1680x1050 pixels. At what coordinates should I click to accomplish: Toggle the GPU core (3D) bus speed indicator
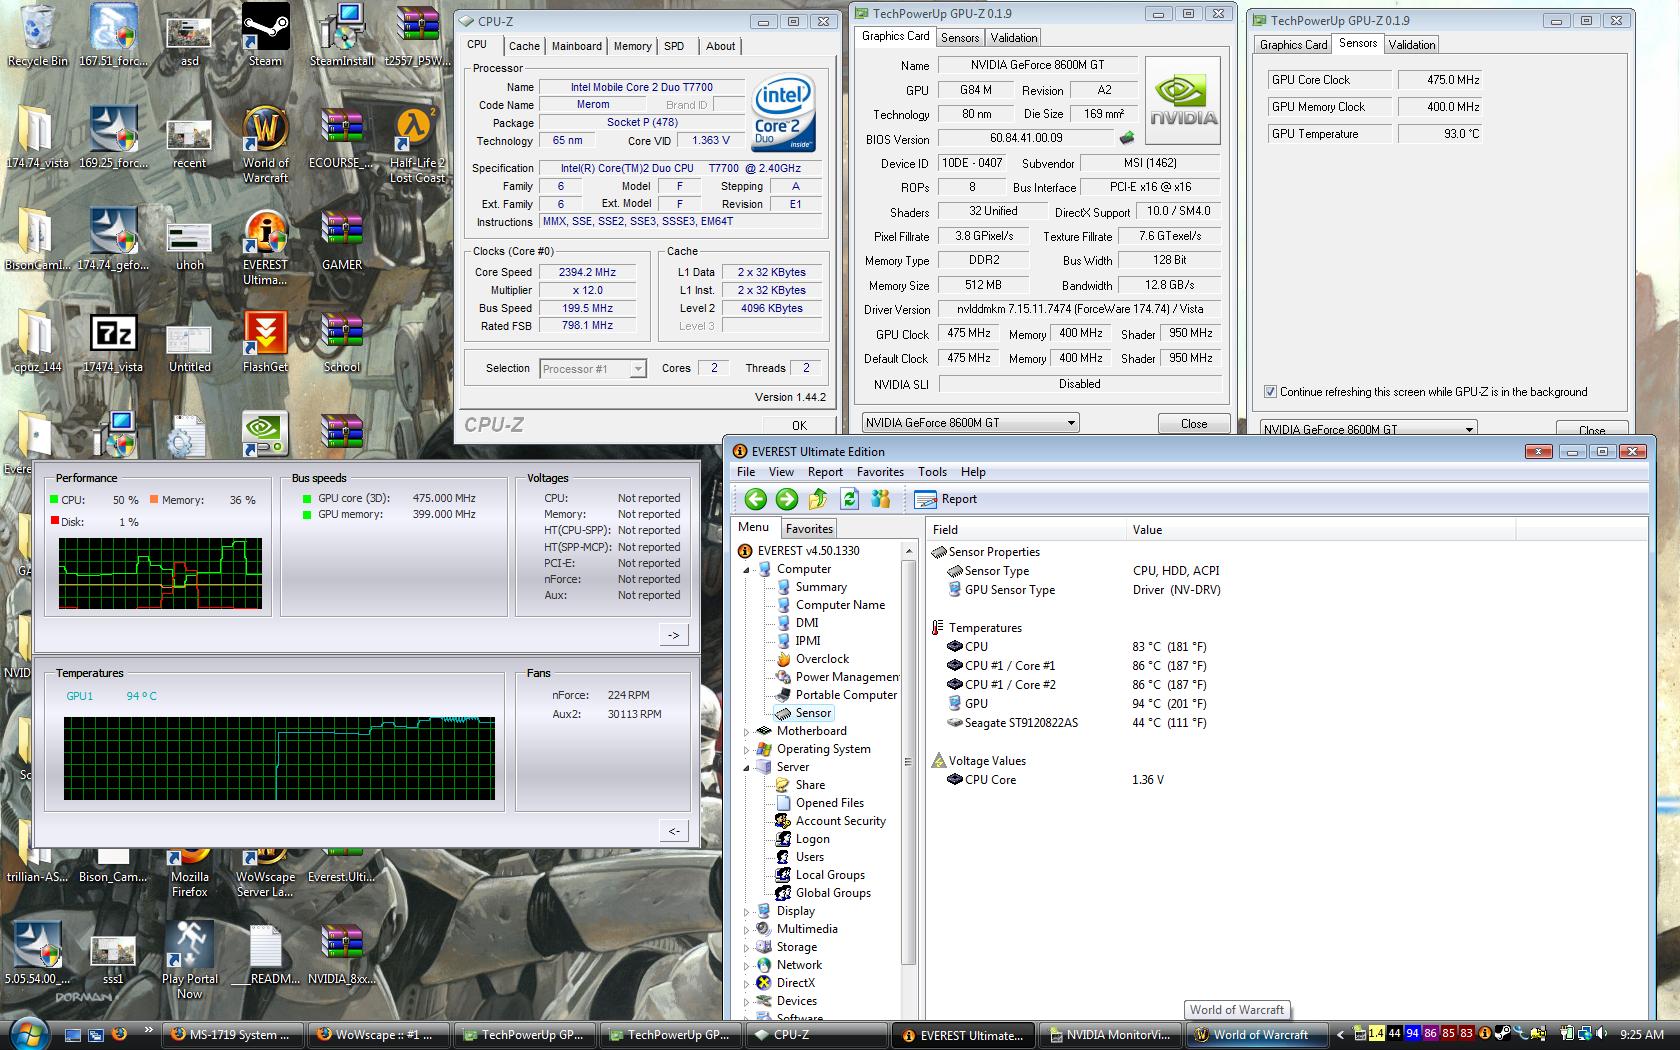point(307,498)
